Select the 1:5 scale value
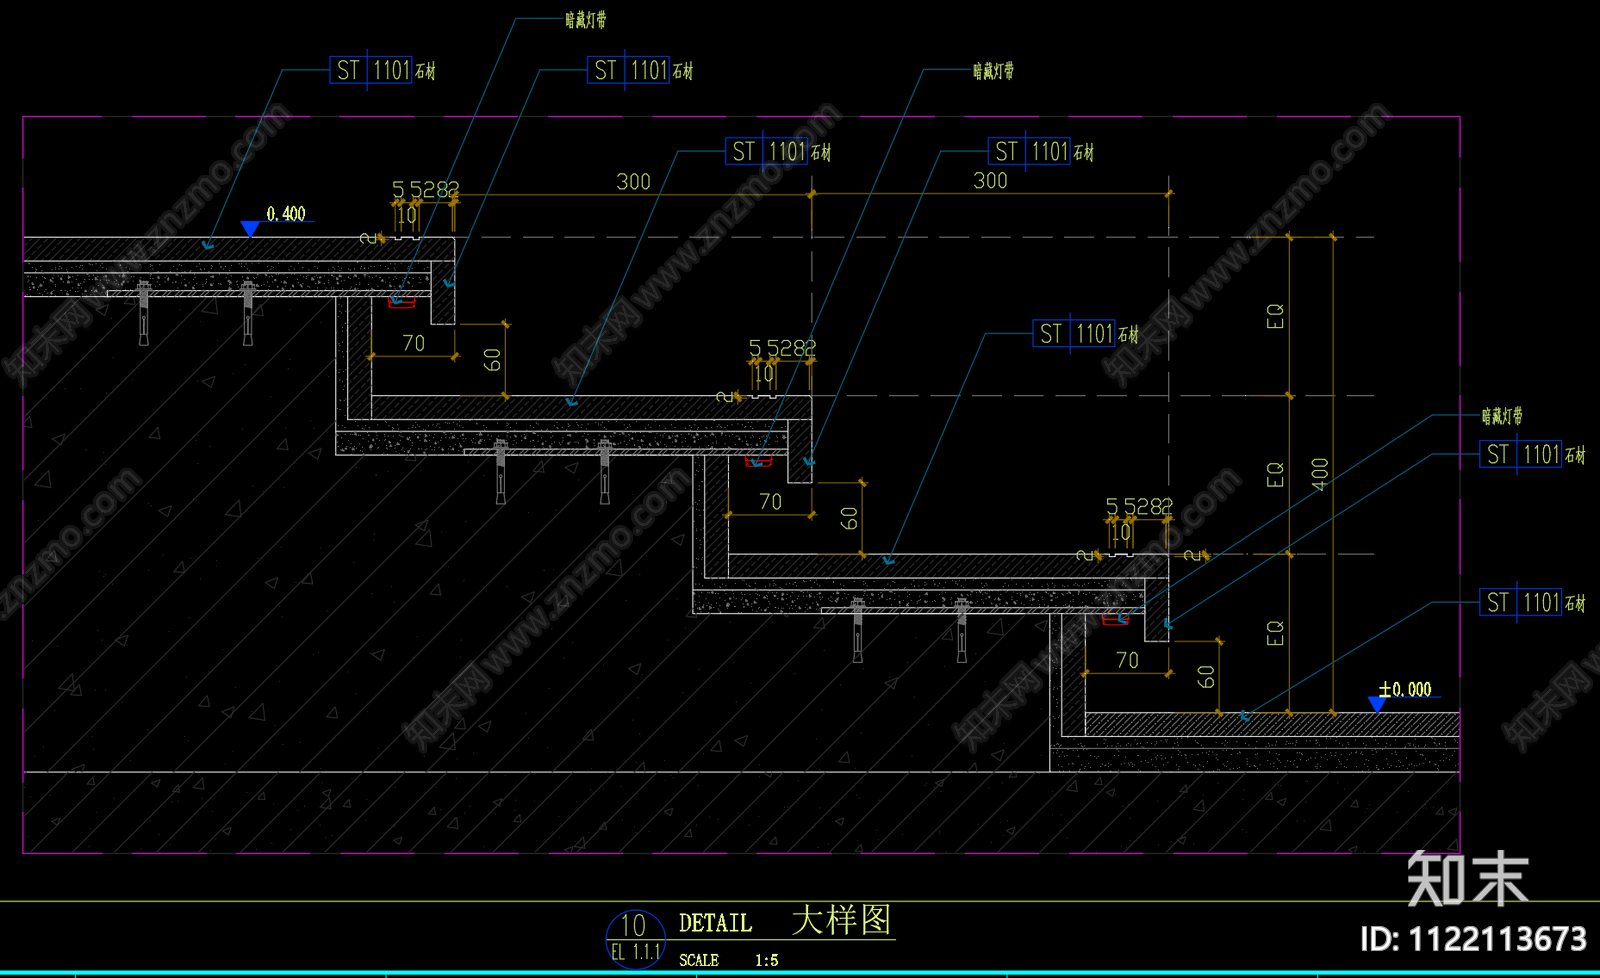Screen dimensions: 1600x978 point(767,960)
